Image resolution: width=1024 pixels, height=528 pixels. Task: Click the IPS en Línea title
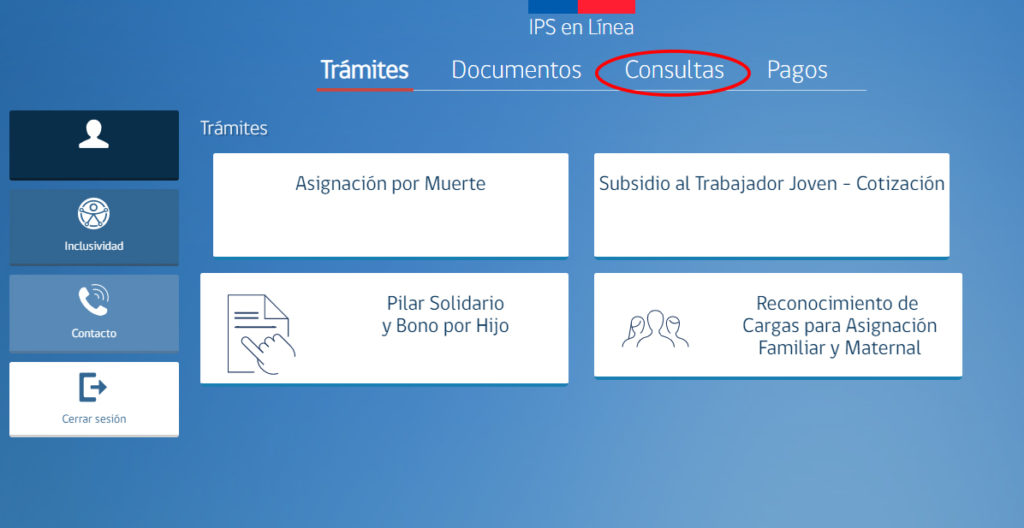point(581,28)
